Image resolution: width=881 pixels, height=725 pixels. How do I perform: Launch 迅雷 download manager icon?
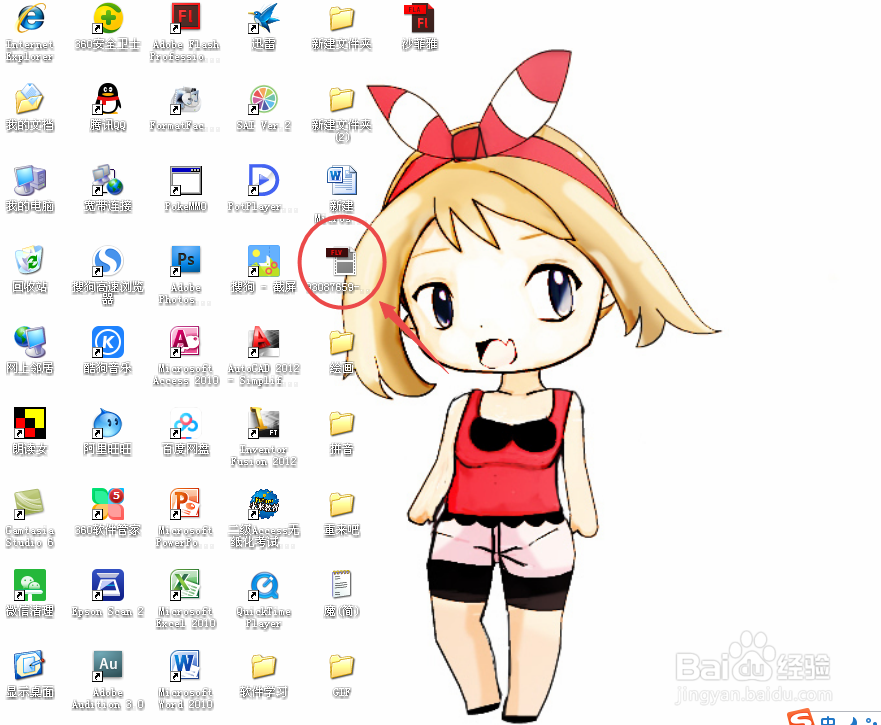point(264,19)
